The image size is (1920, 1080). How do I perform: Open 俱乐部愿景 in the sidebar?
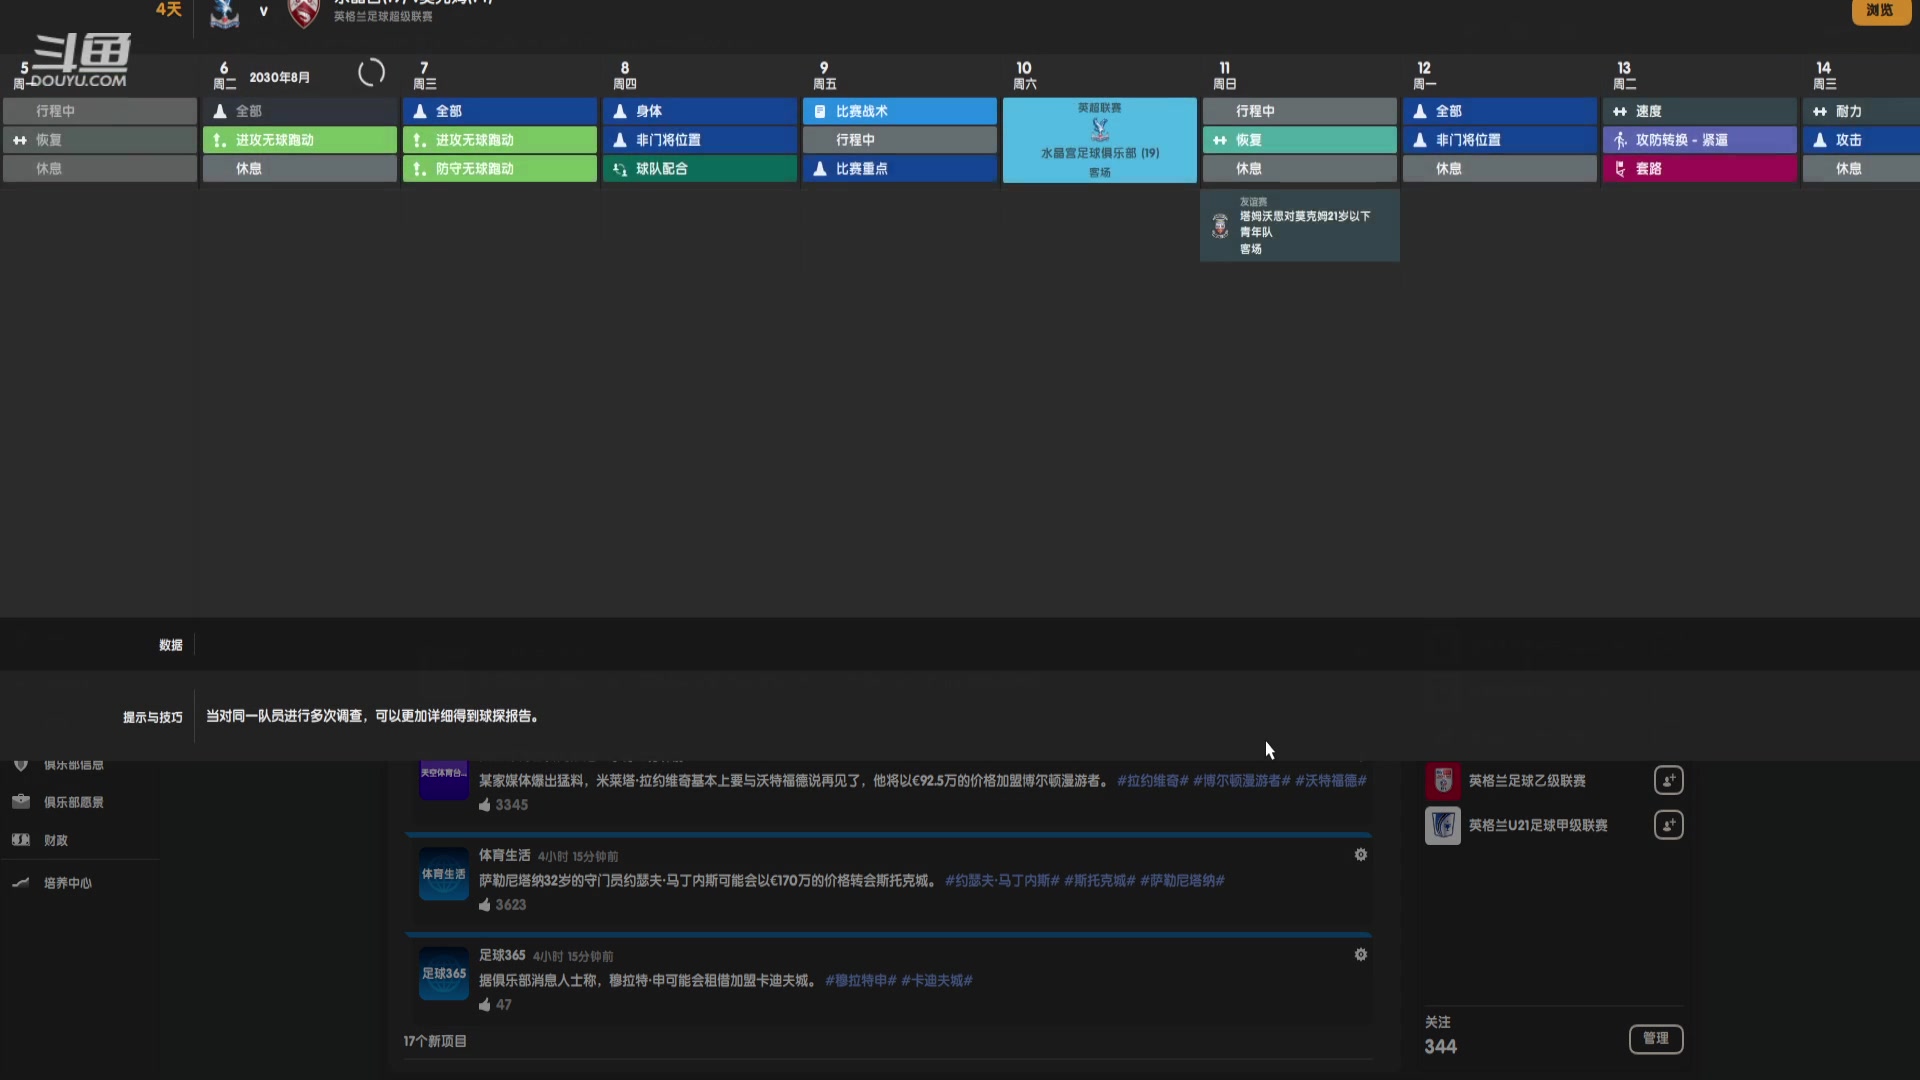[x=74, y=802]
